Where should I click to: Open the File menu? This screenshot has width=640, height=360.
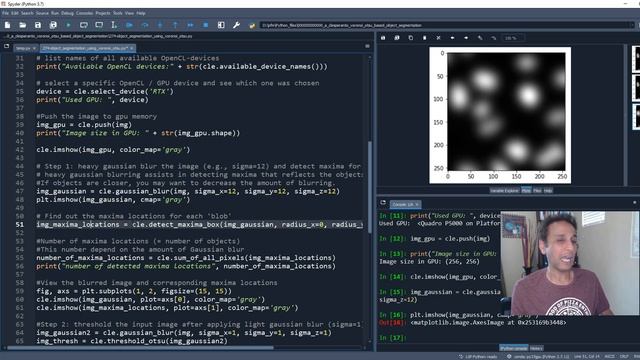click(x=5, y=13)
